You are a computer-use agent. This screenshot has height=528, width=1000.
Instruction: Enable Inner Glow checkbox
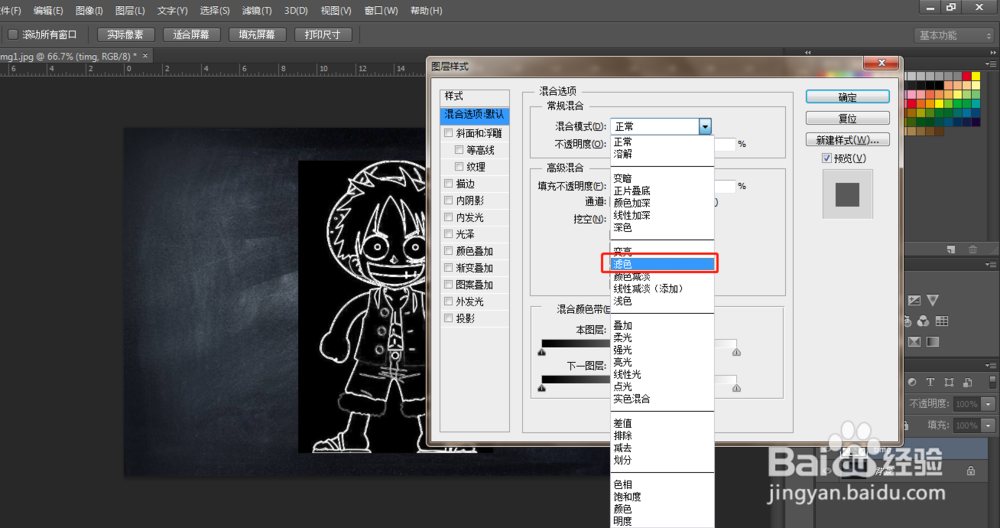coord(448,217)
